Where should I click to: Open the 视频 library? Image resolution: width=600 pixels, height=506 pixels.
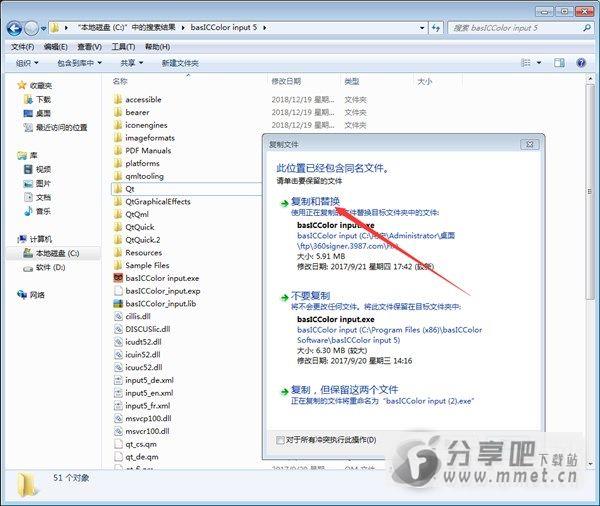[x=38, y=169]
